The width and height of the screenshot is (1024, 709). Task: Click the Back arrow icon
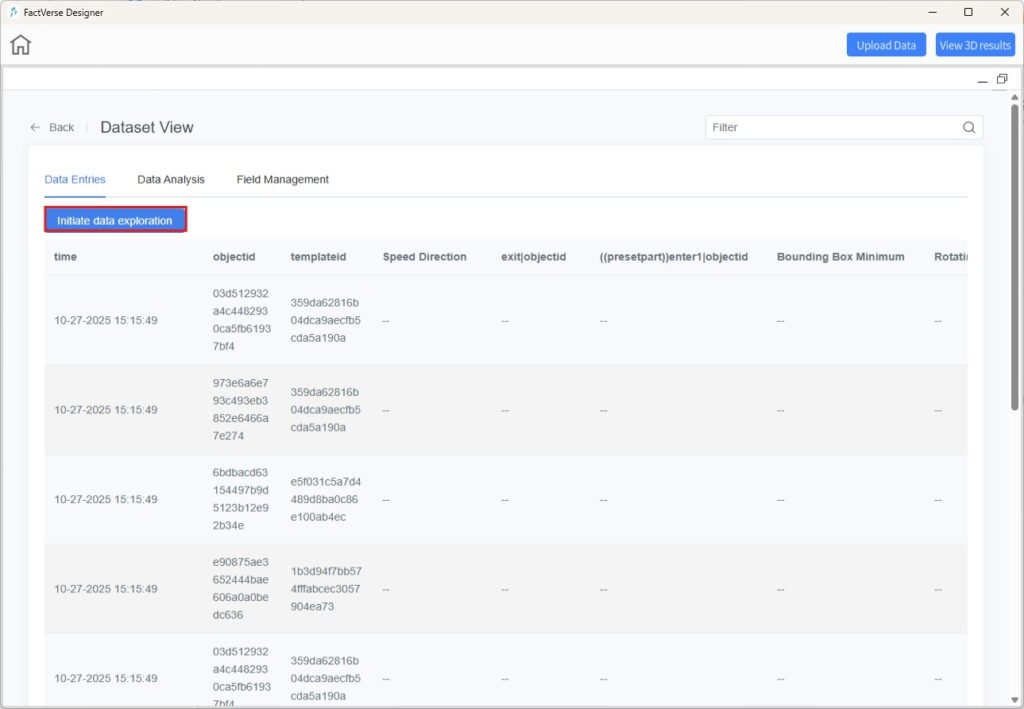point(35,127)
